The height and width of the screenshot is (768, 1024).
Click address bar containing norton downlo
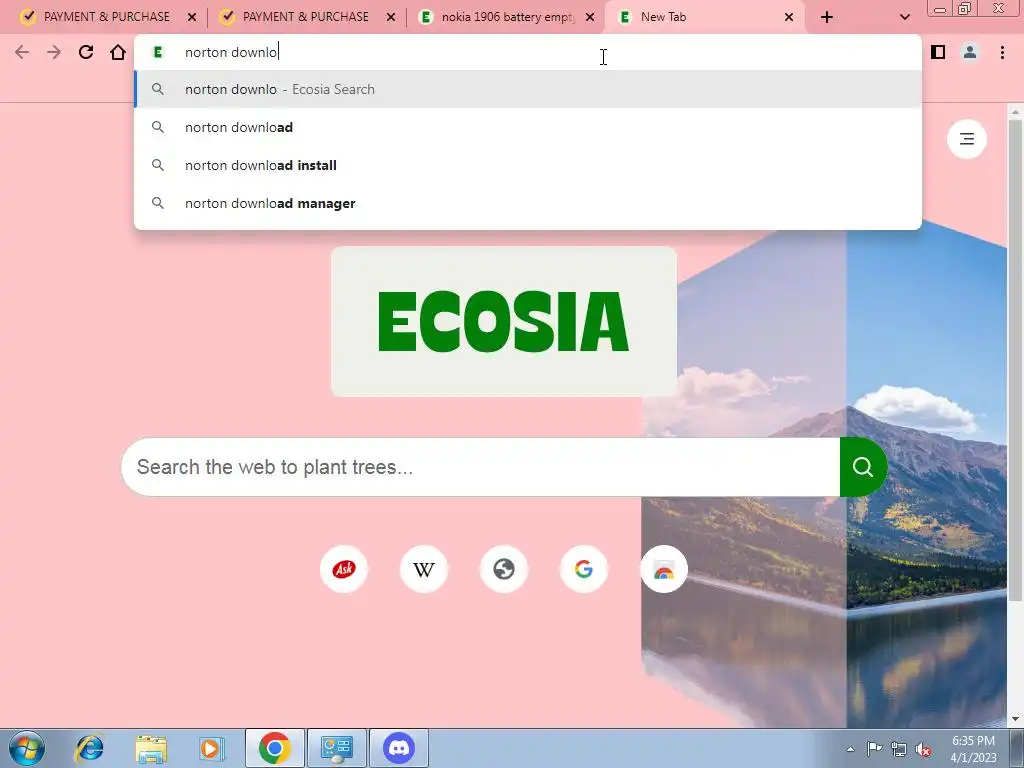point(528,52)
